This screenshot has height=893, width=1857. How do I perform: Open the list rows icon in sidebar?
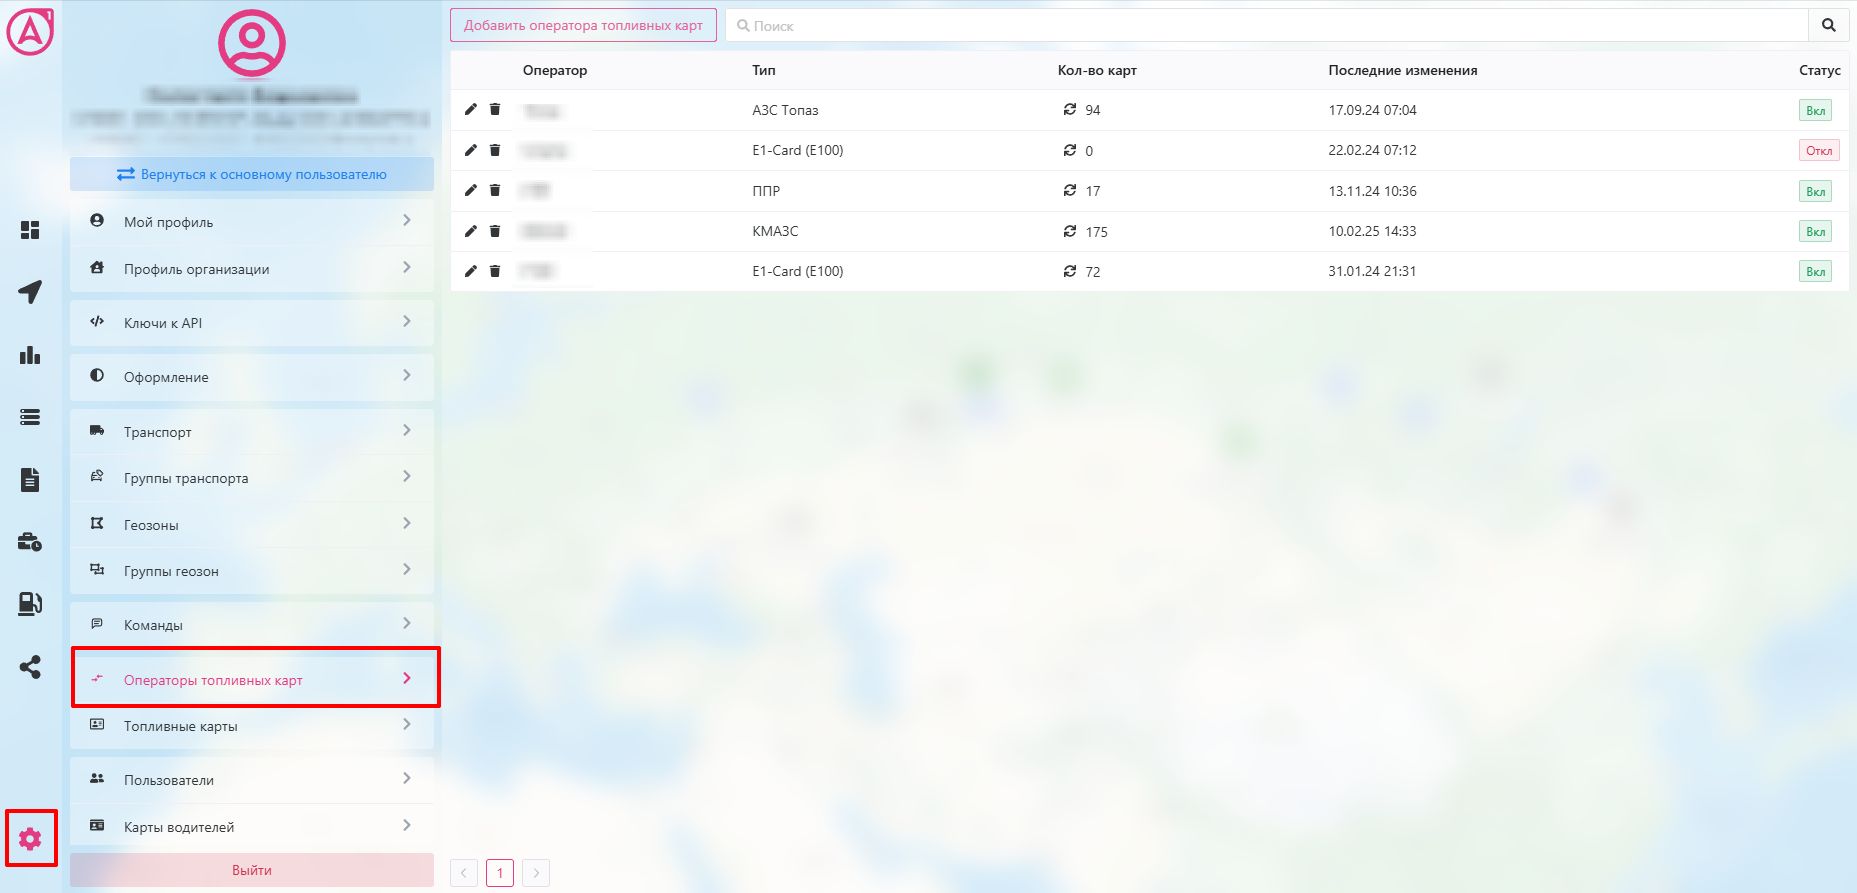tap(30, 417)
